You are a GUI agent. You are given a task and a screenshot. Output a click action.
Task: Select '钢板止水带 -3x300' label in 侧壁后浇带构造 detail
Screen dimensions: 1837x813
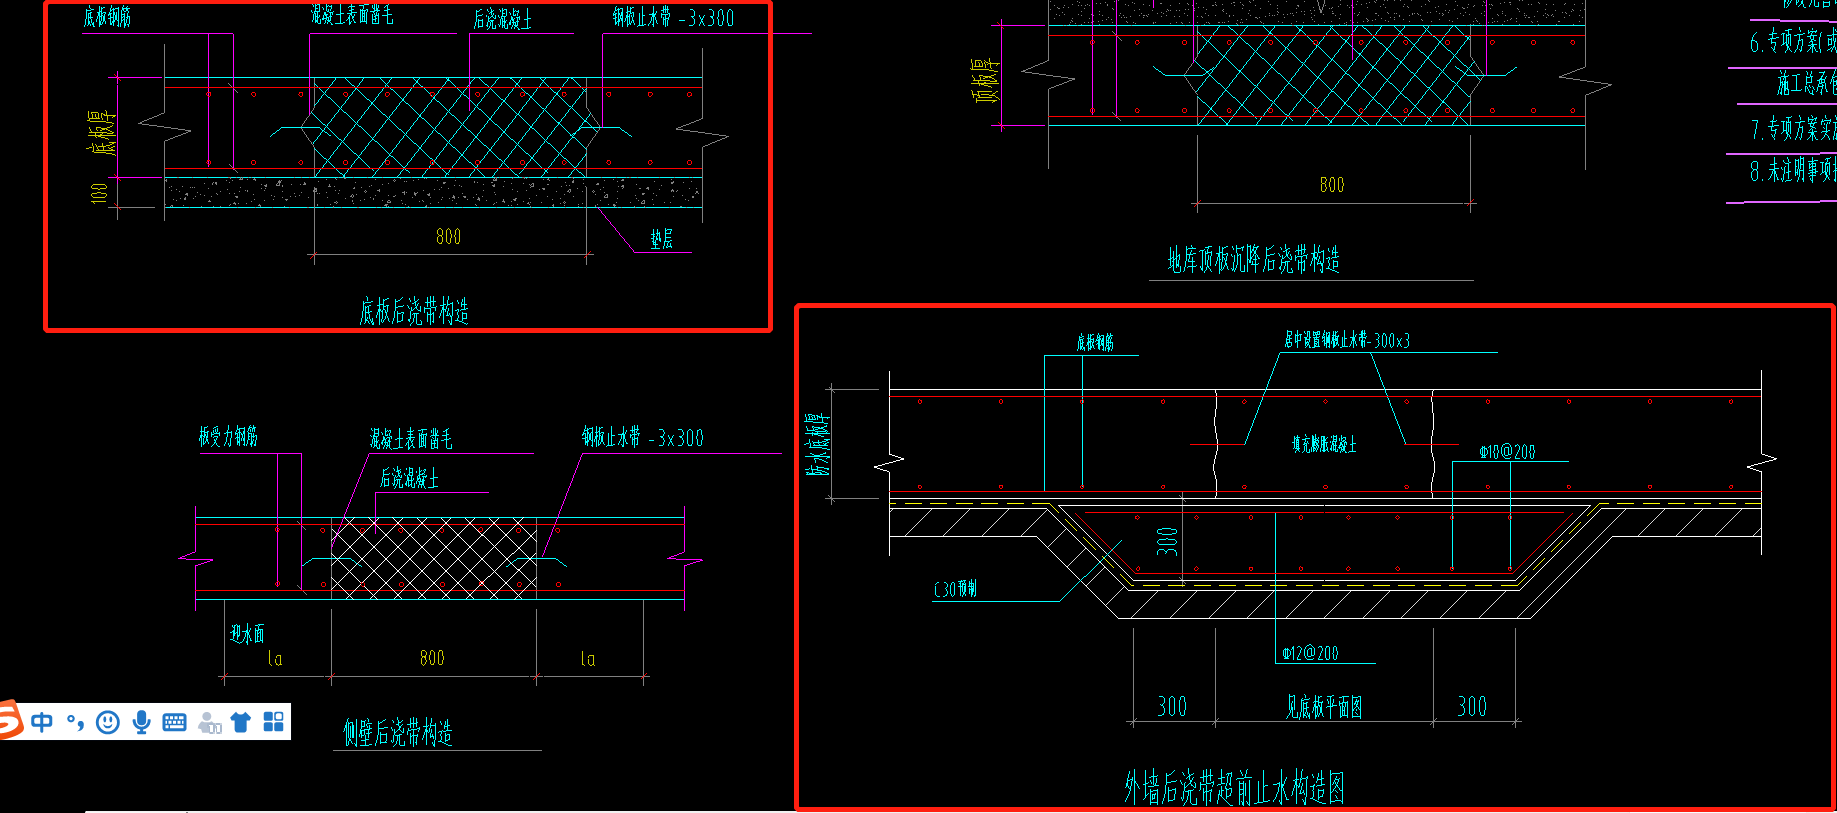[x=643, y=437]
